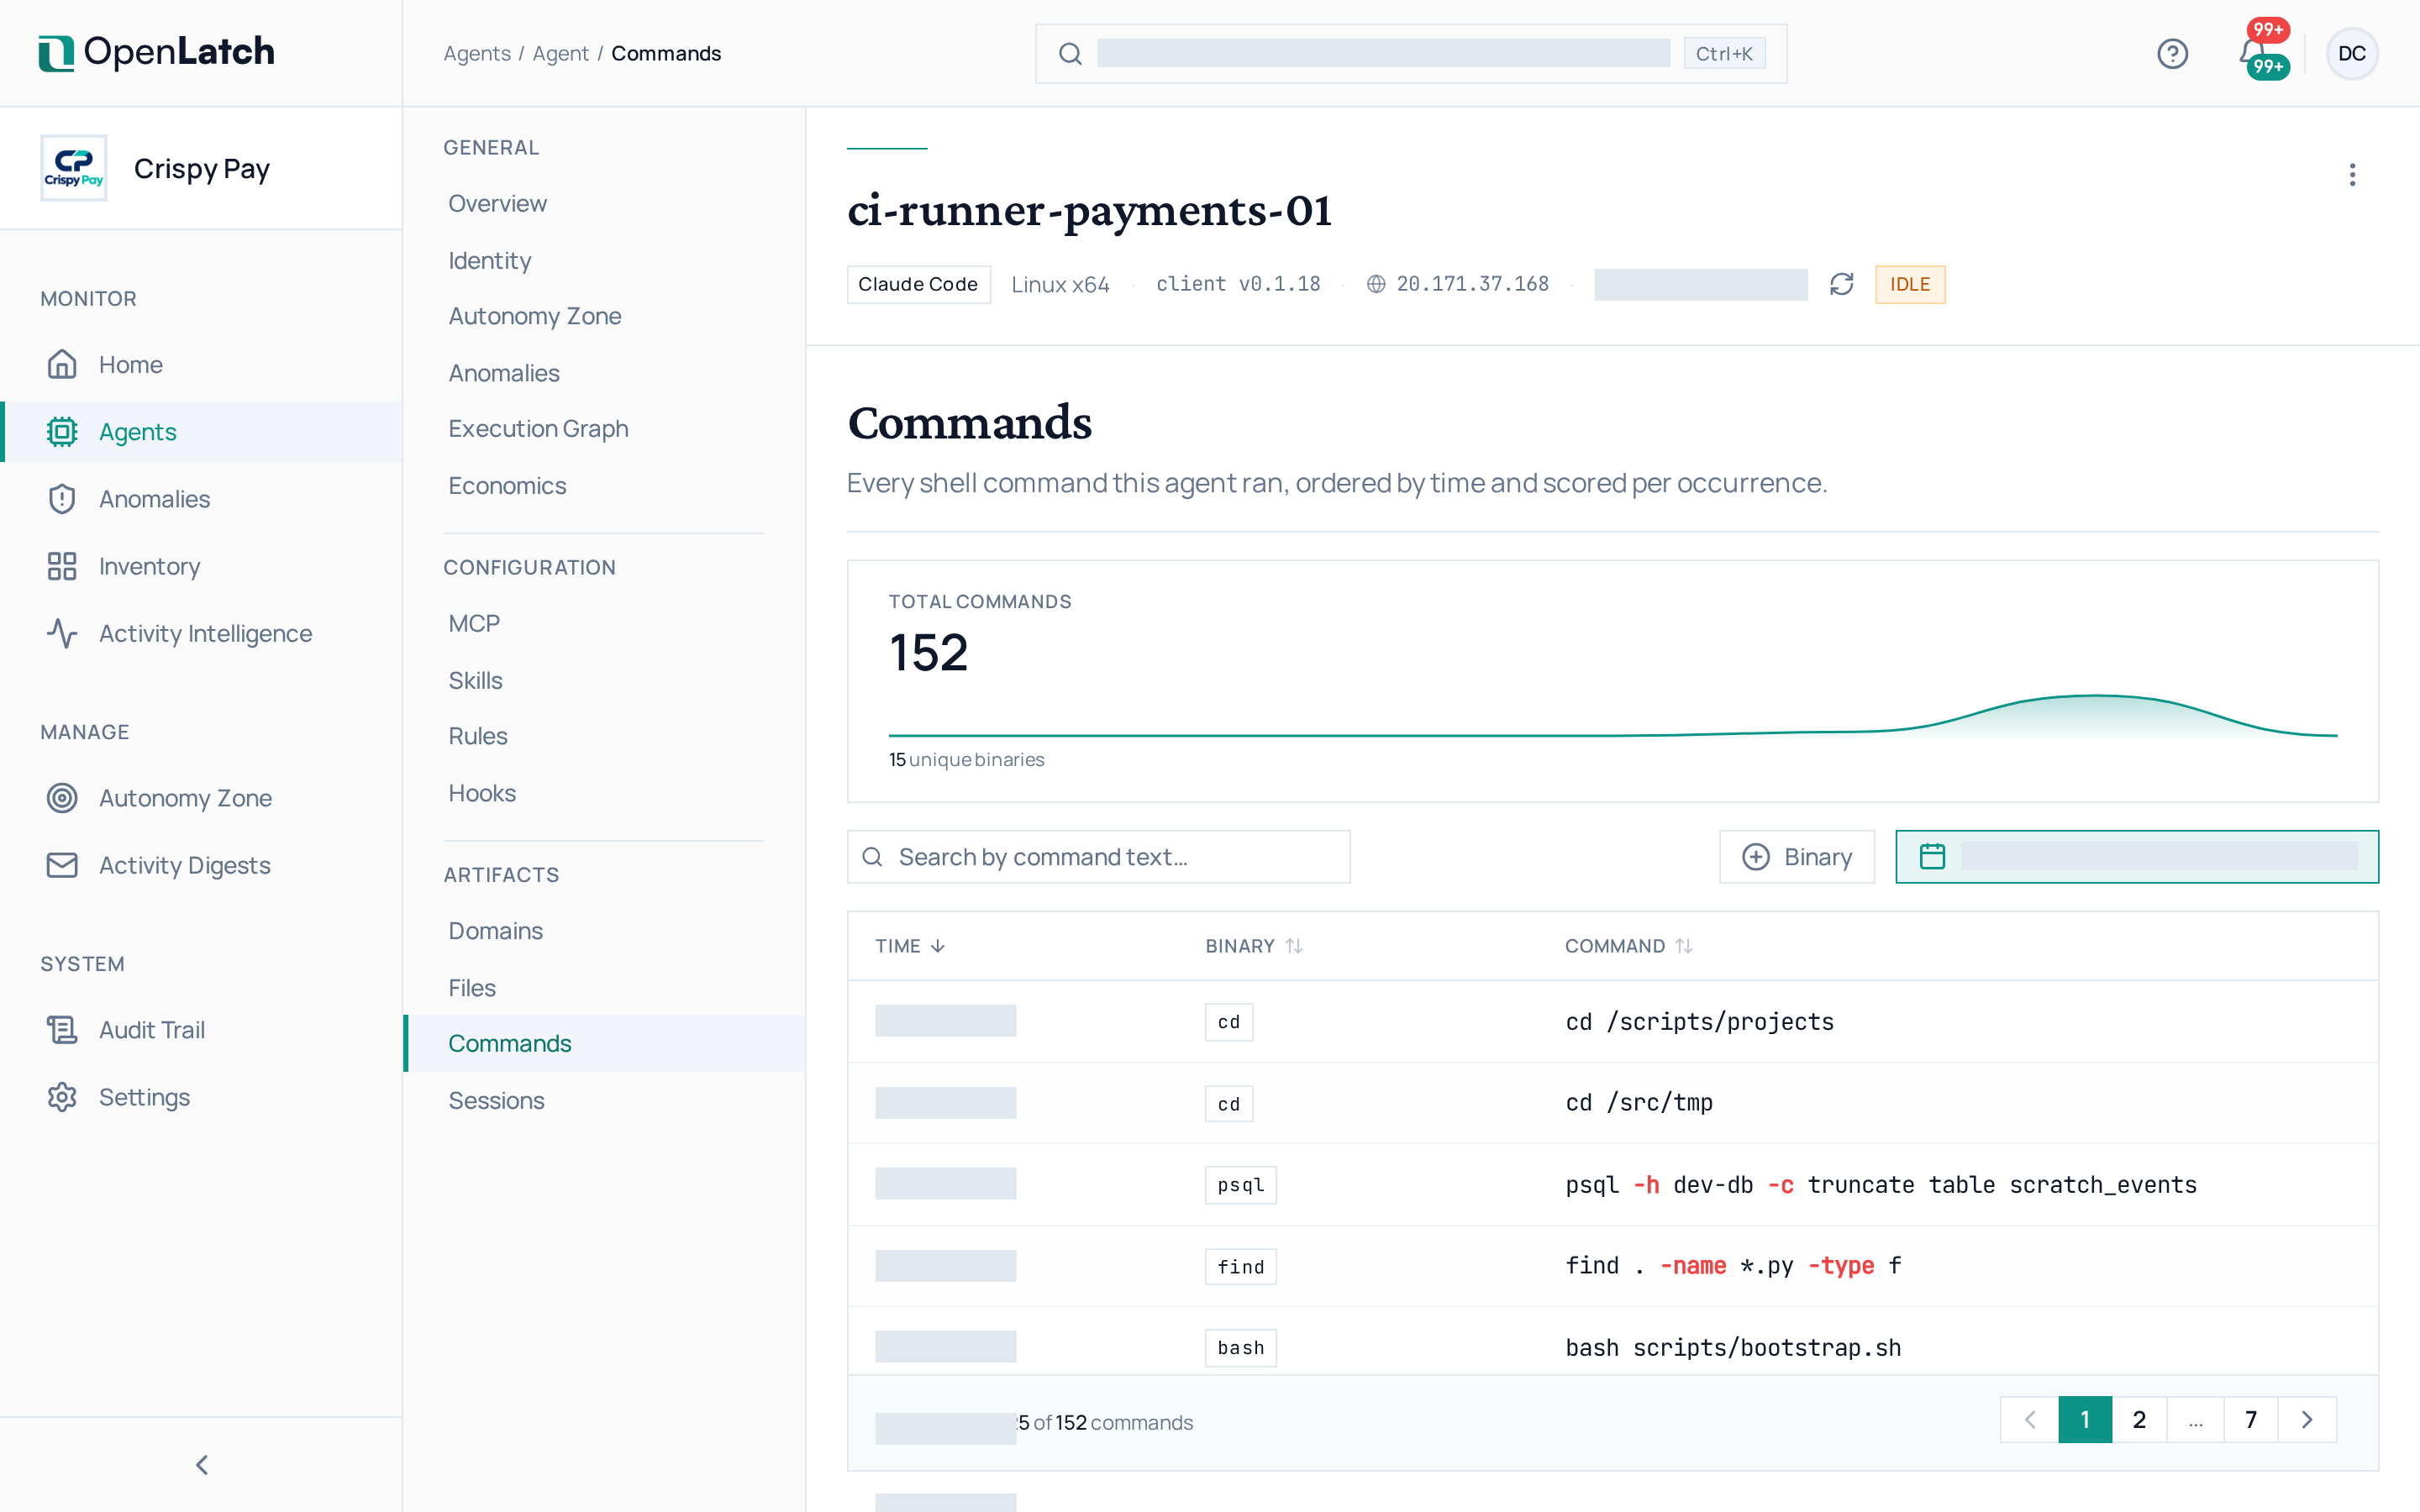
Task: Sort the table by COMMAND column
Action: pos(1628,946)
